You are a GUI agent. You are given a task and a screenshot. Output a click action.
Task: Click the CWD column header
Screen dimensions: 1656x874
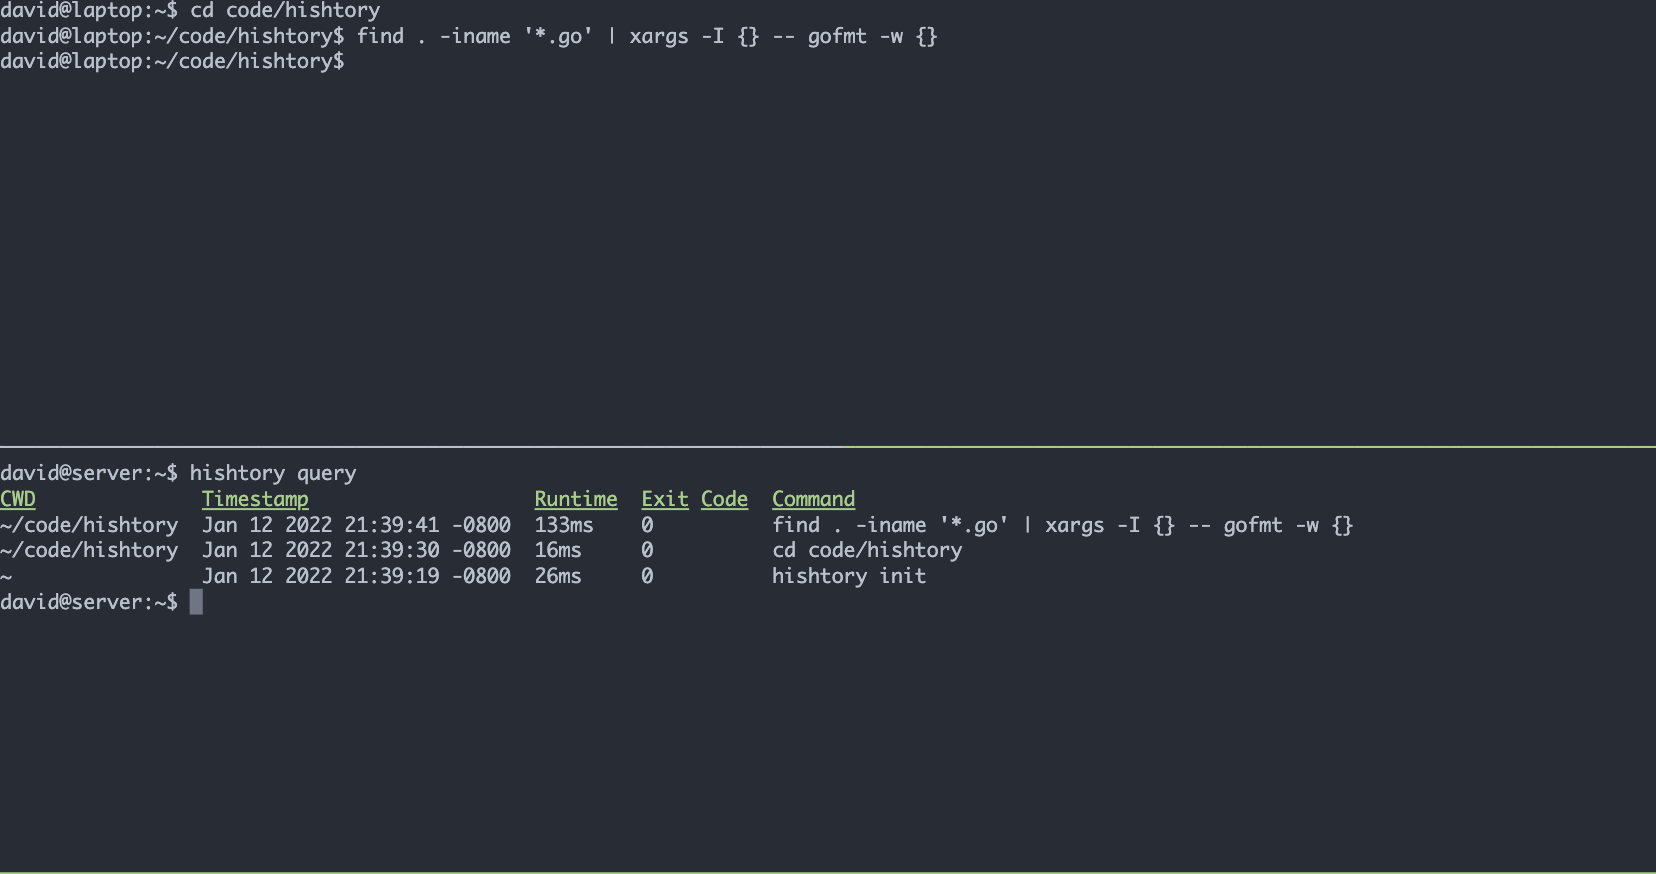coord(18,499)
